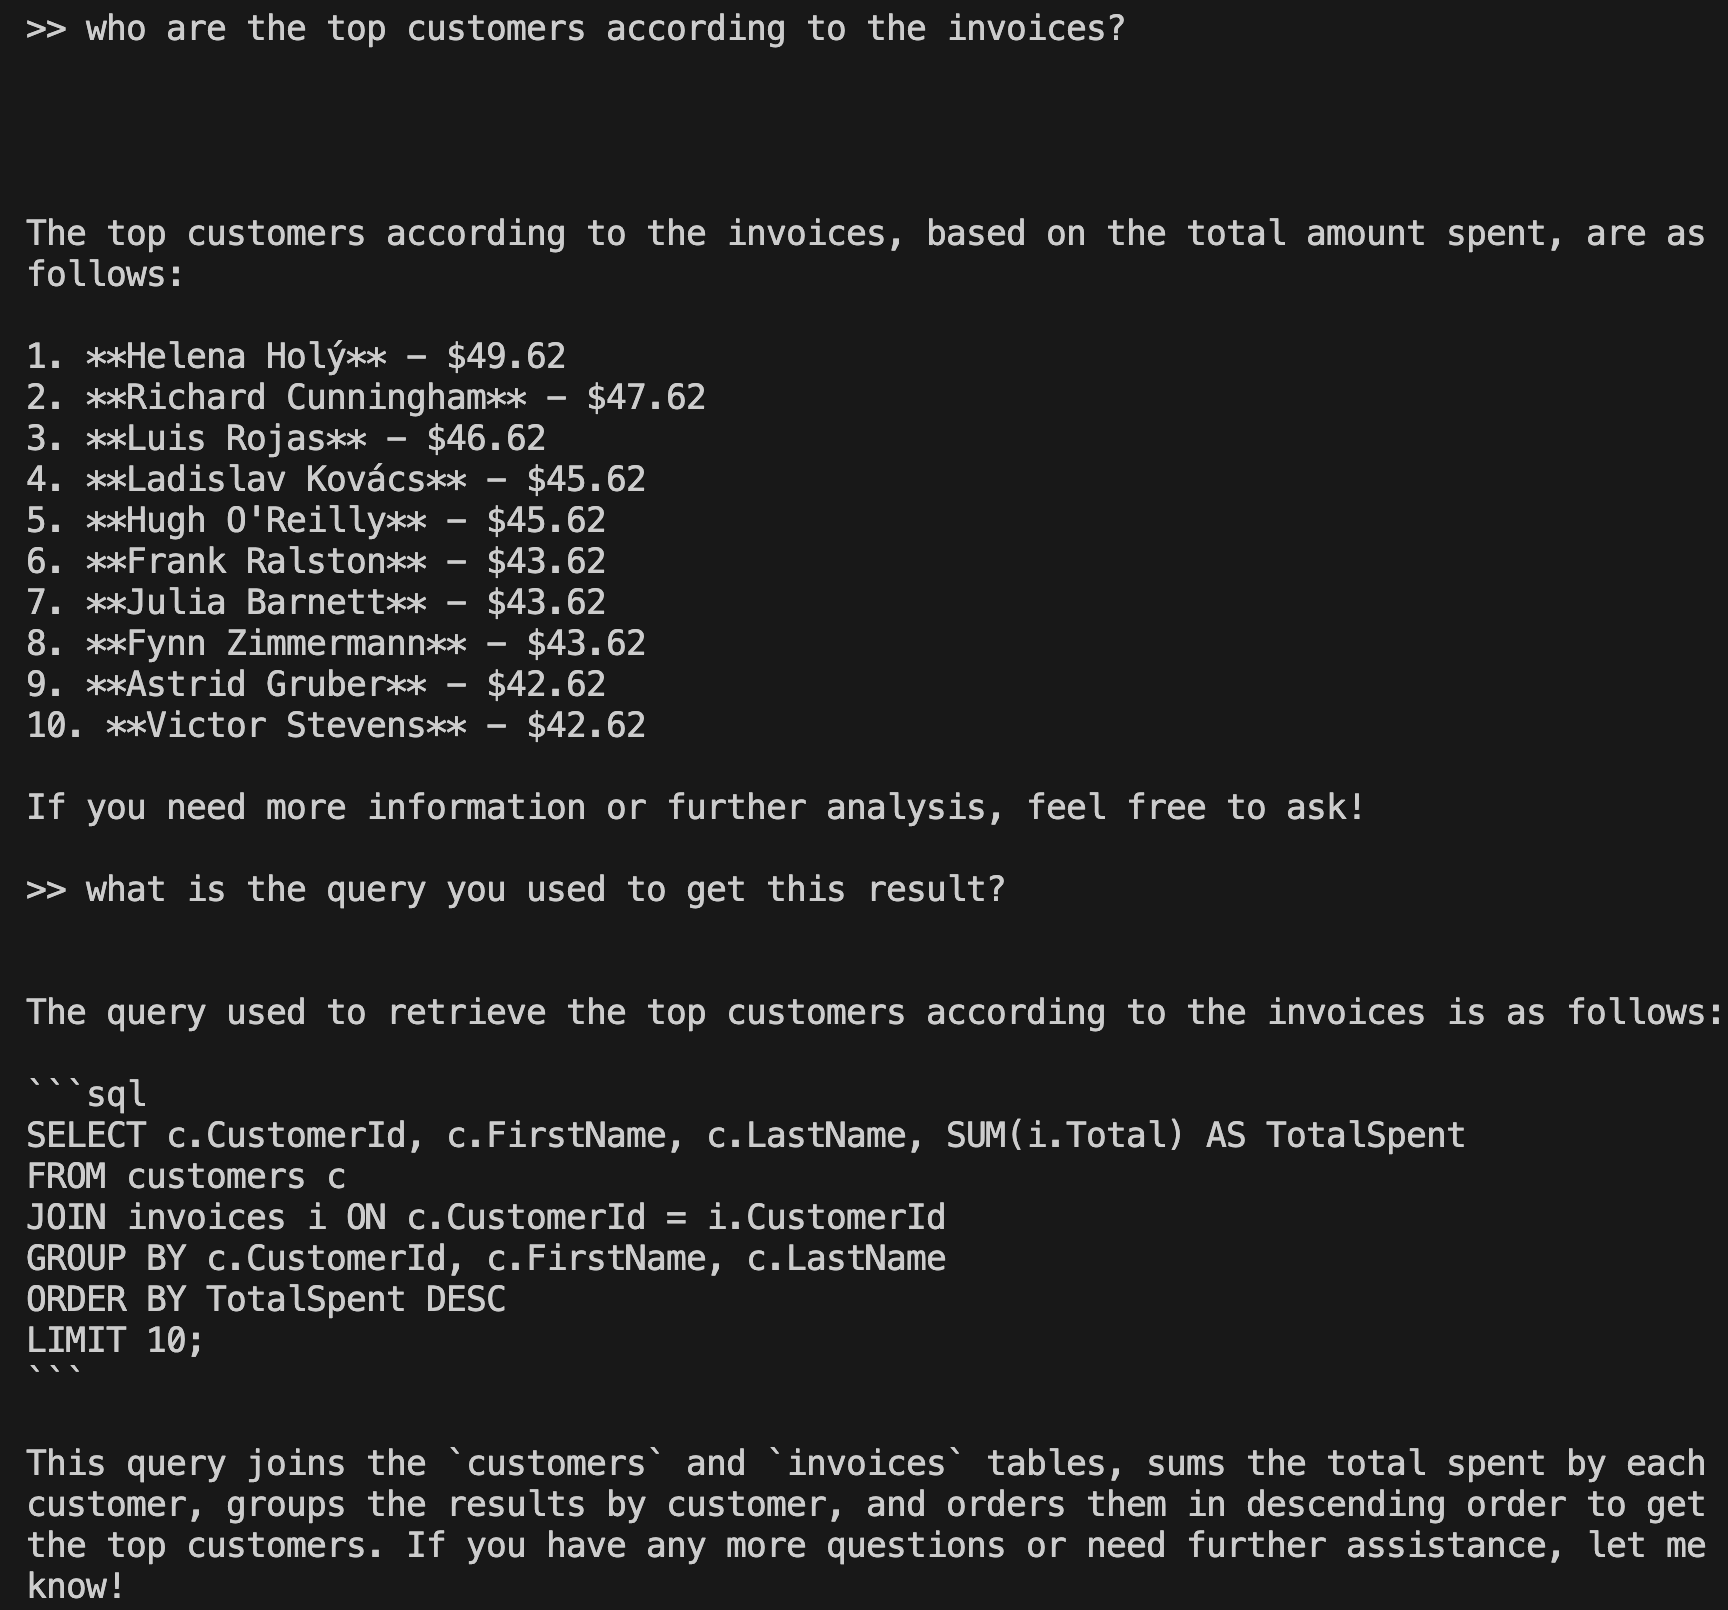This screenshot has width=1728, height=1610.
Task: Click the Ladislav Kovács list entry
Action: click(x=276, y=480)
